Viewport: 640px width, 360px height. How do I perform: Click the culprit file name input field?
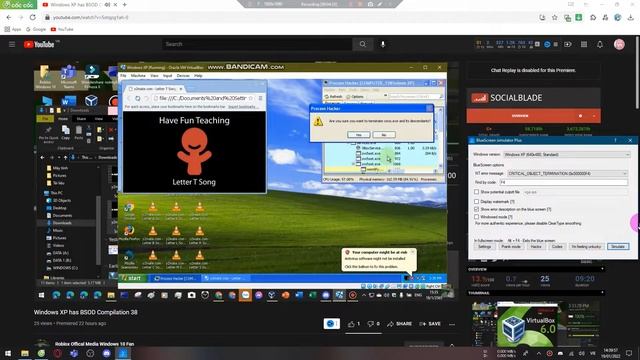click(576, 192)
